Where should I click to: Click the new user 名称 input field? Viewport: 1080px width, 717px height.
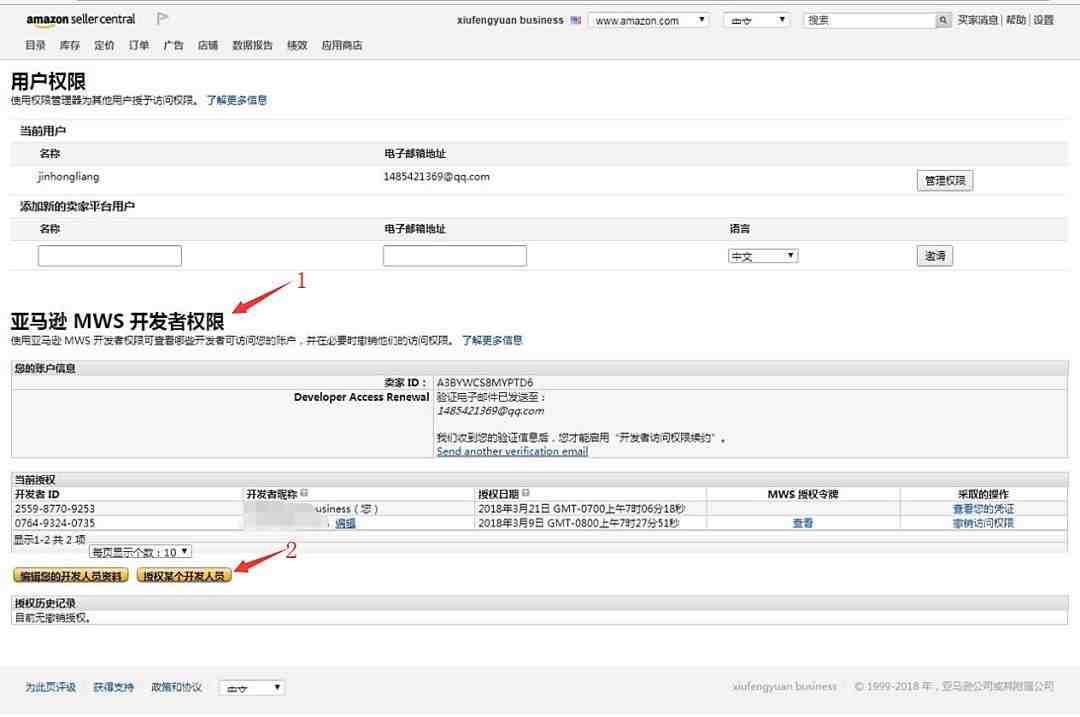(110, 256)
